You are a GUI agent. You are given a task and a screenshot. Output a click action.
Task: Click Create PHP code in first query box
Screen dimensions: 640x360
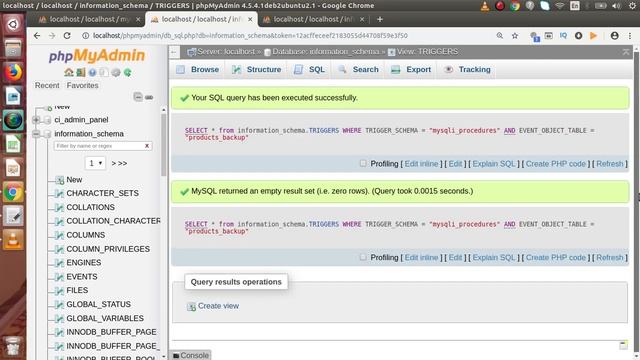coord(556,164)
